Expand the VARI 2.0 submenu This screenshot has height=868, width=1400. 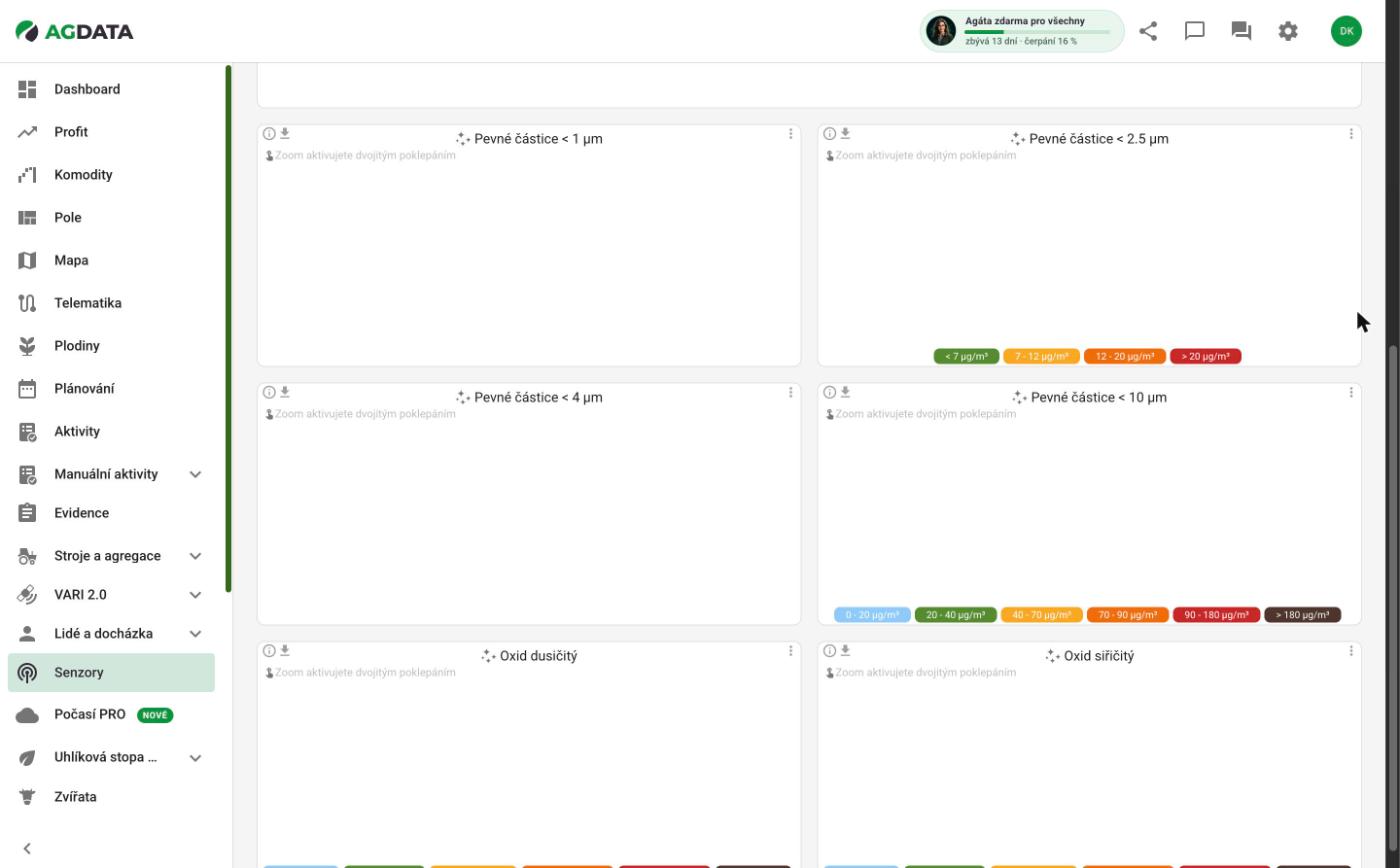pyautogui.click(x=196, y=595)
